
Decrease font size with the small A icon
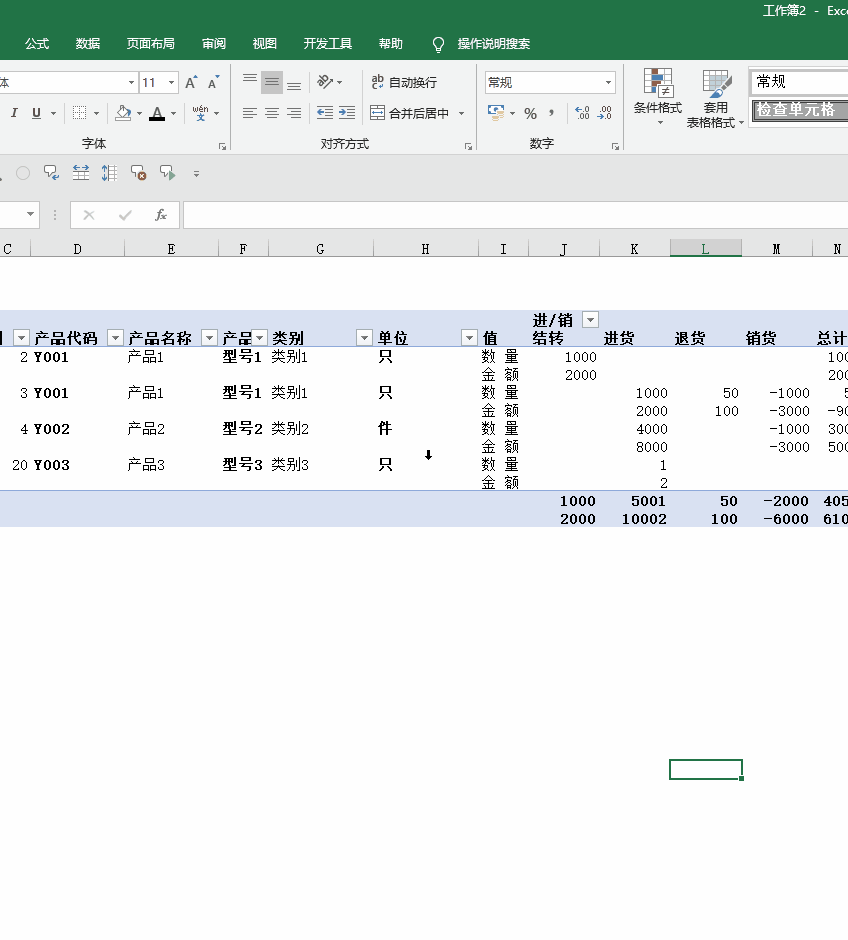point(213,83)
